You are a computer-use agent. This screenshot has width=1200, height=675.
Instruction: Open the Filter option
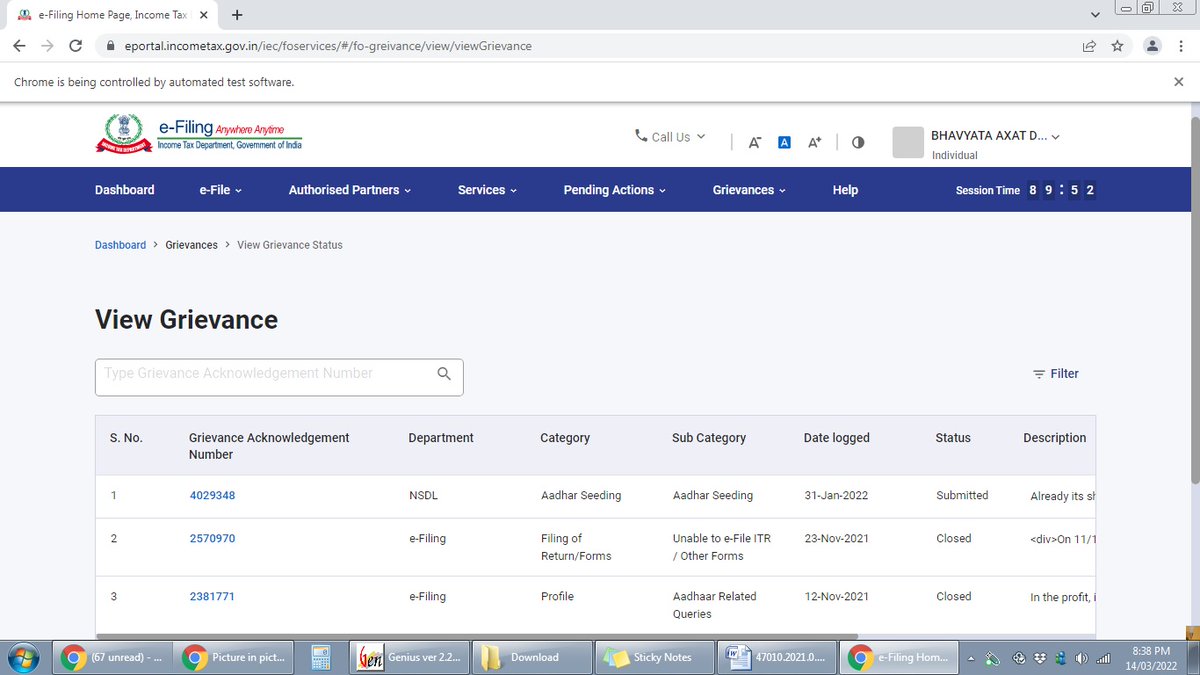[x=1056, y=373]
